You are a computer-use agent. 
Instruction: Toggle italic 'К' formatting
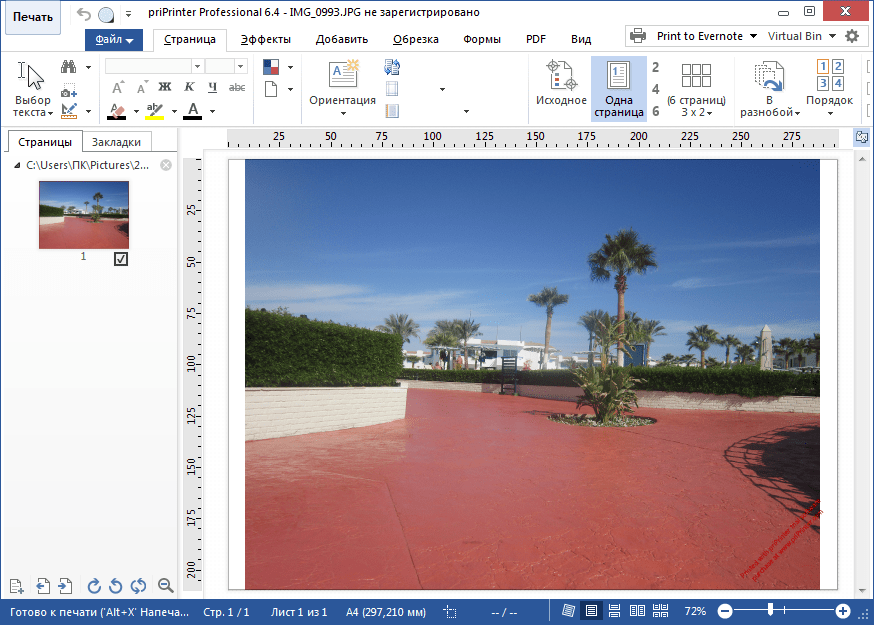(x=189, y=88)
